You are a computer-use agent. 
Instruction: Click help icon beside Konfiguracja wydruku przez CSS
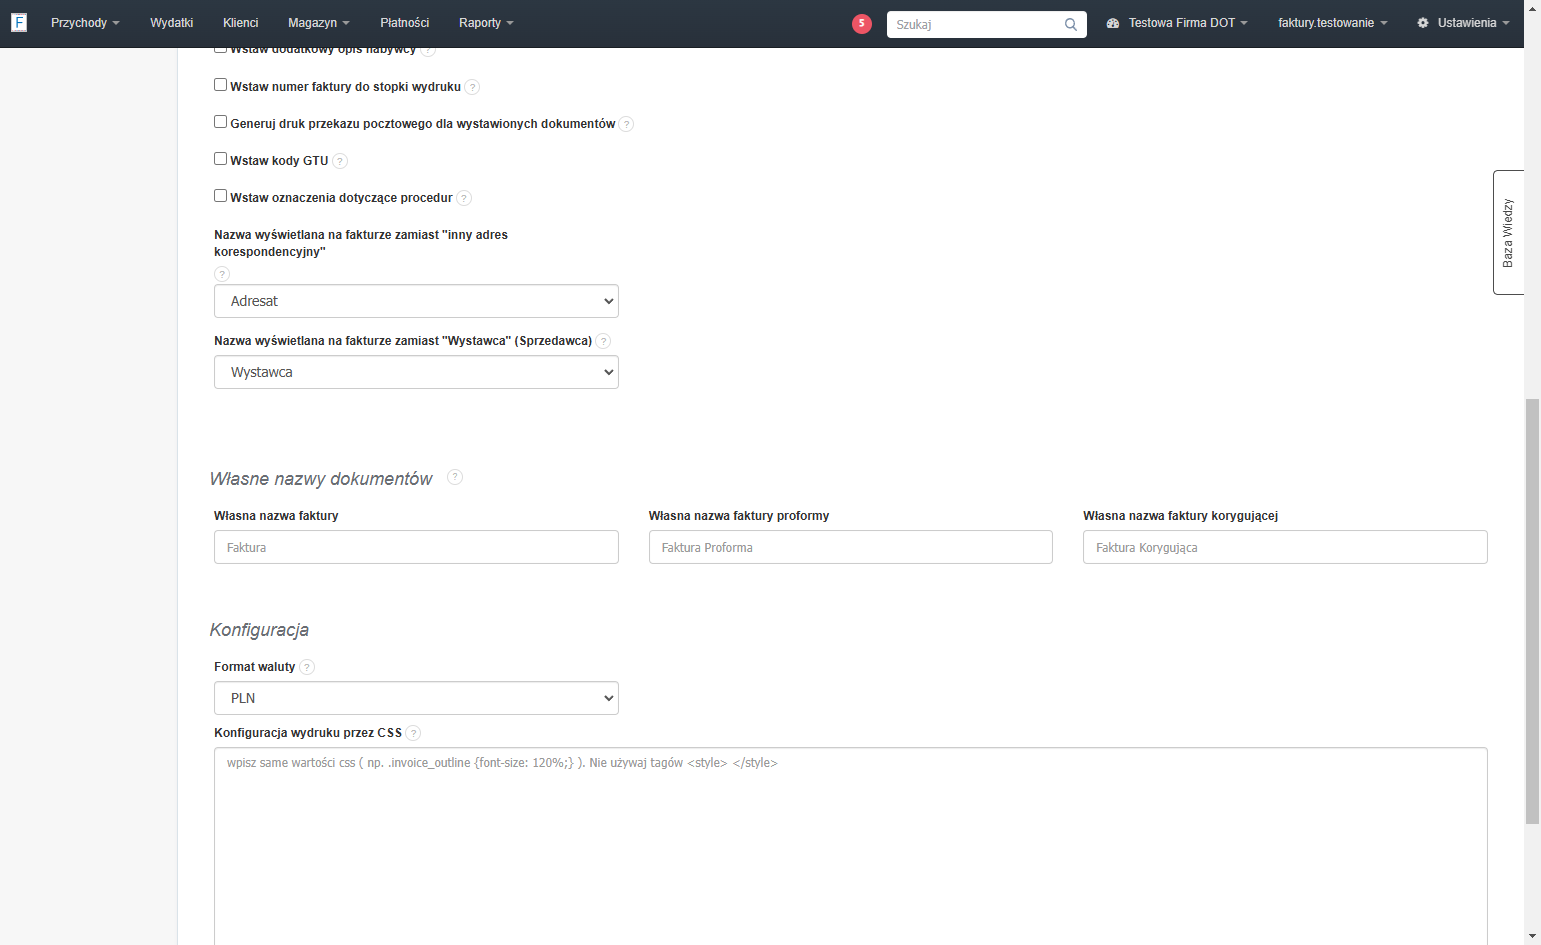click(413, 733)
